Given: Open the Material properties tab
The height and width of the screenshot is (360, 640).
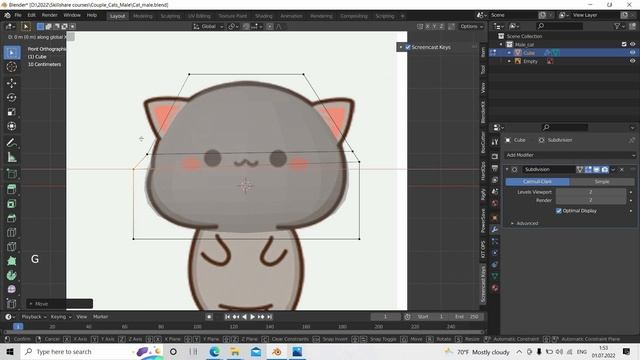Looking at the screenshot, I should [495, 288].
